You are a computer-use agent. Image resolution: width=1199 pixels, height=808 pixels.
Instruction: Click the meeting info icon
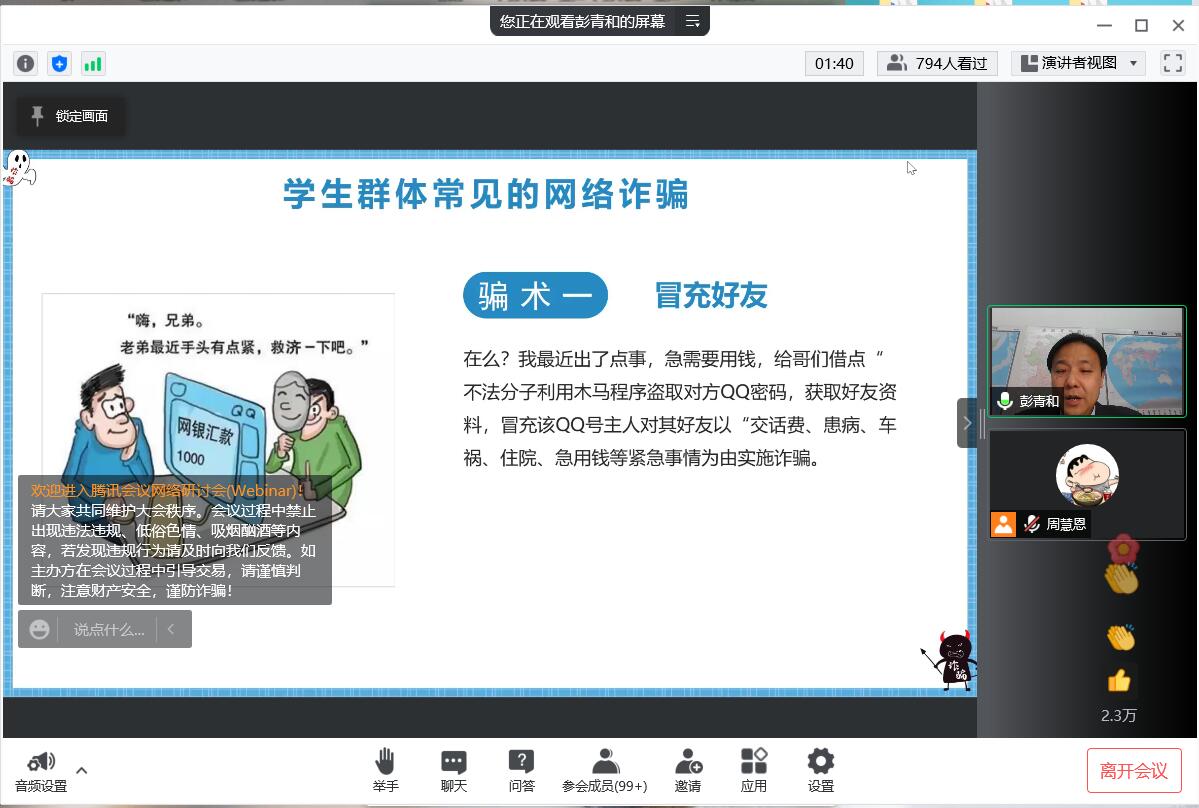click(x=25, y=64)
